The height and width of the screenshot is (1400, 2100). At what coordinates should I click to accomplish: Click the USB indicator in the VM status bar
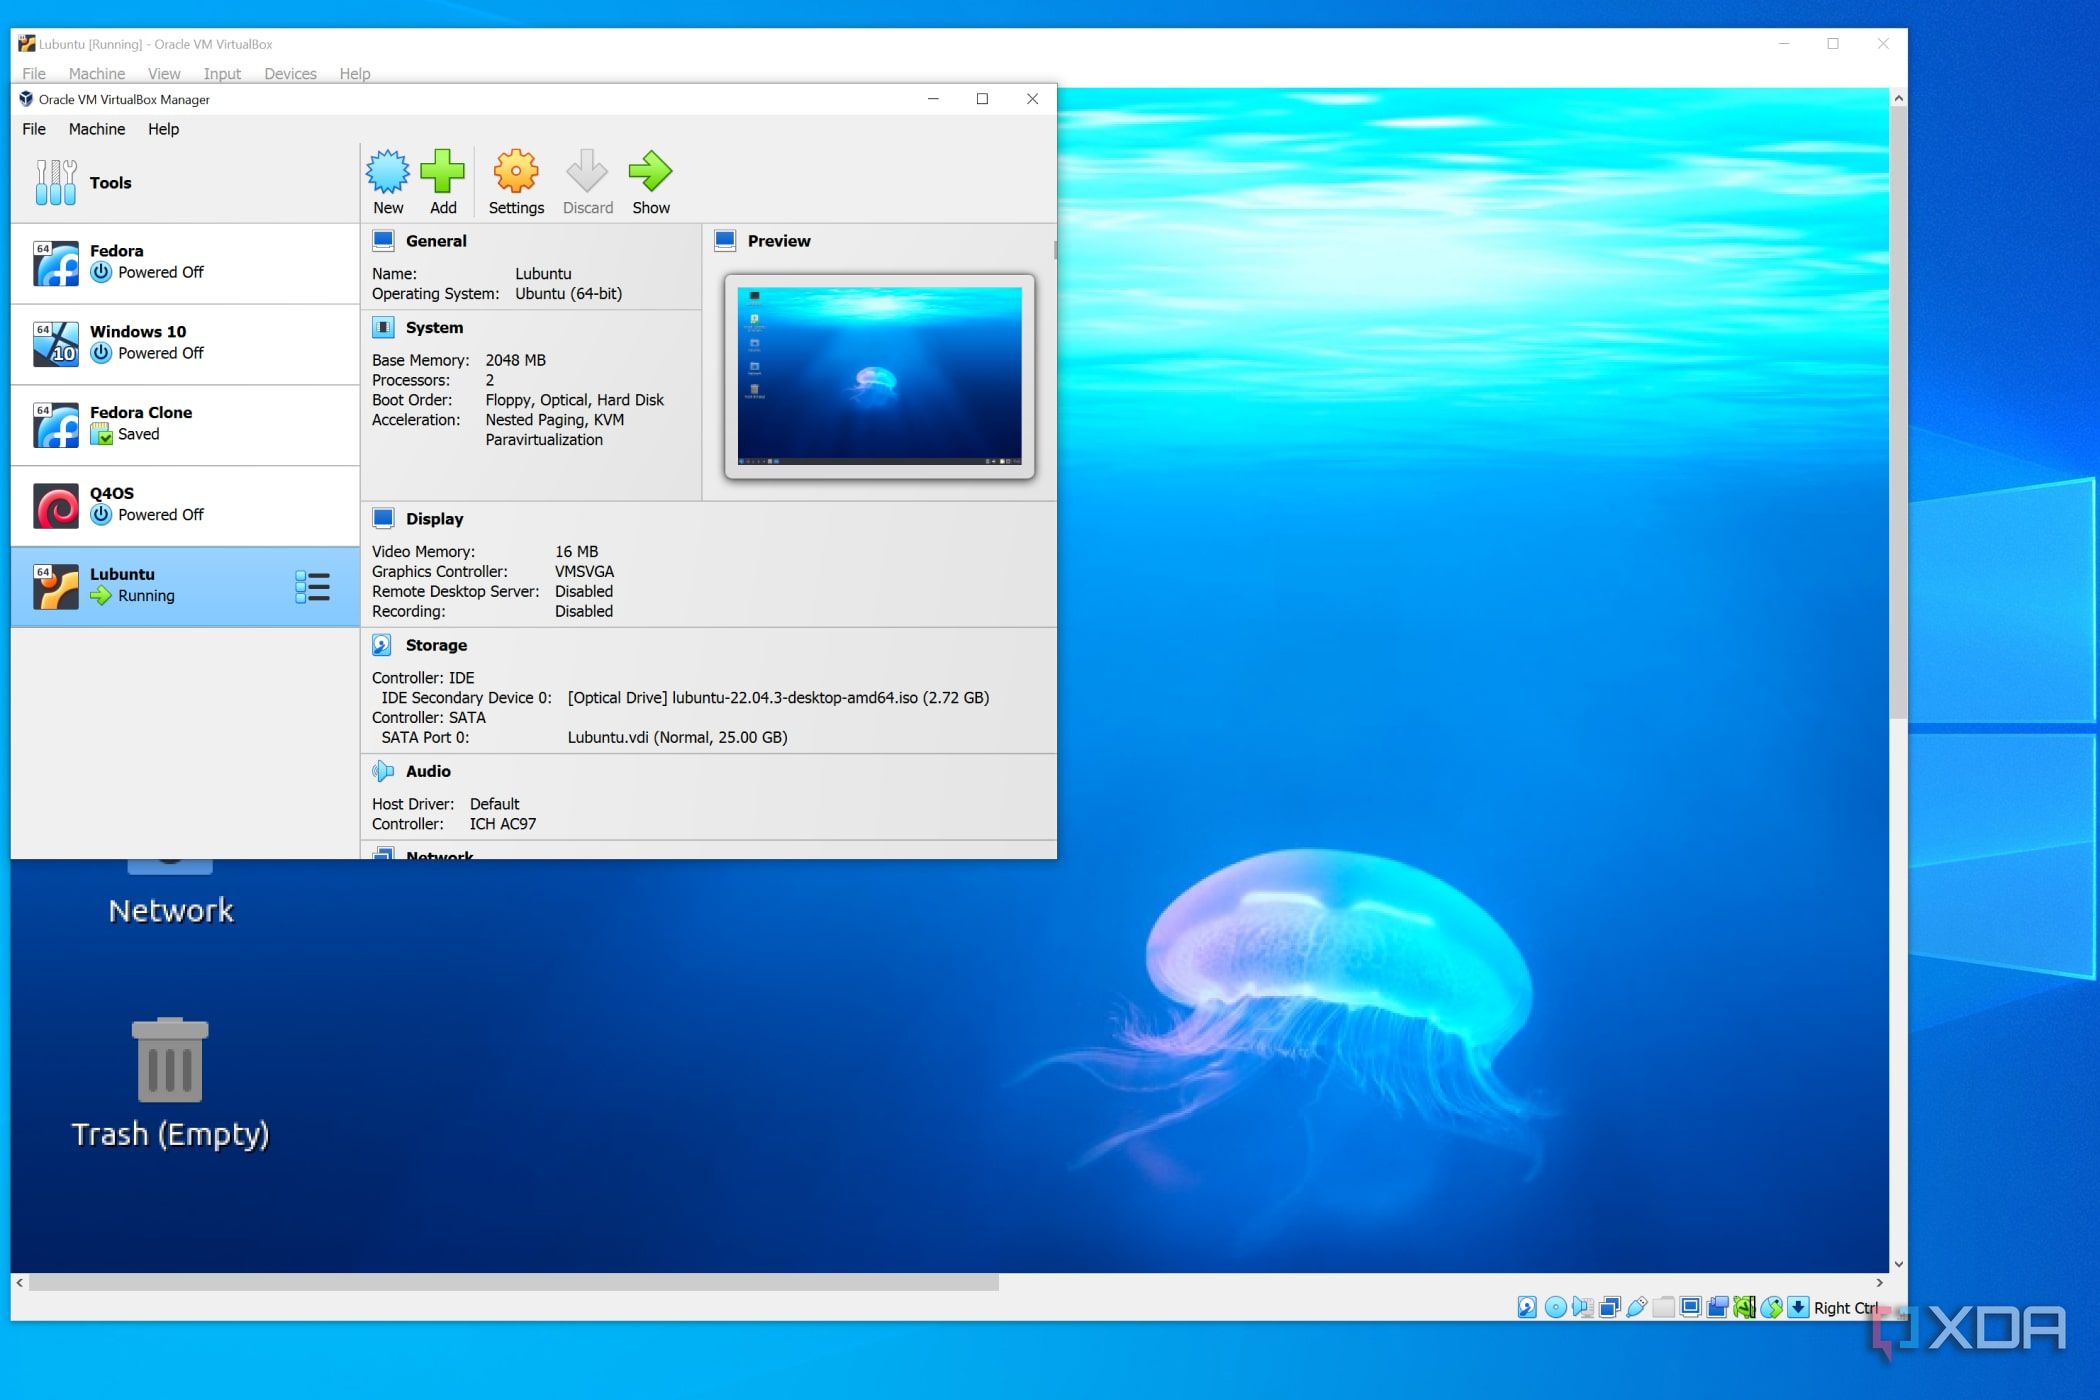(1637, 1307)
